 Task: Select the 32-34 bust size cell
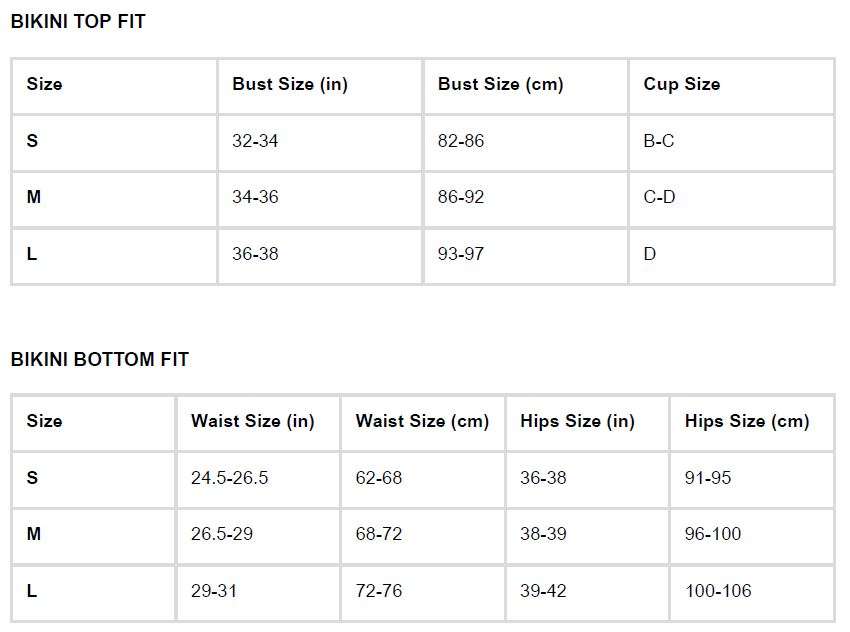click(255, 141)
